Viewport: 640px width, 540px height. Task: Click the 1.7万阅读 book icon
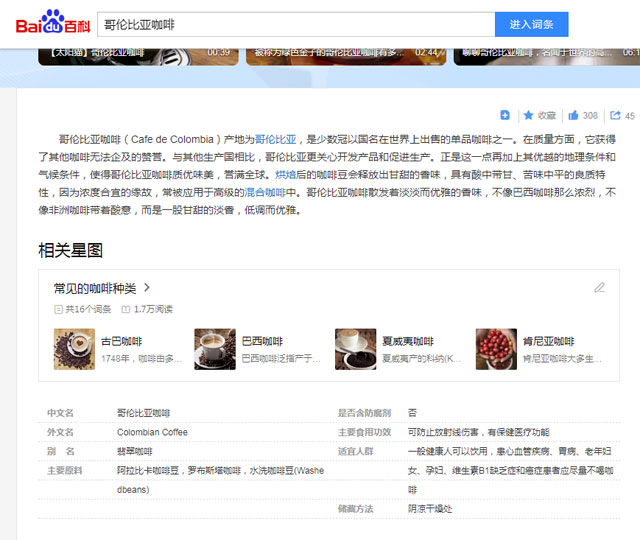pos(126,309)
